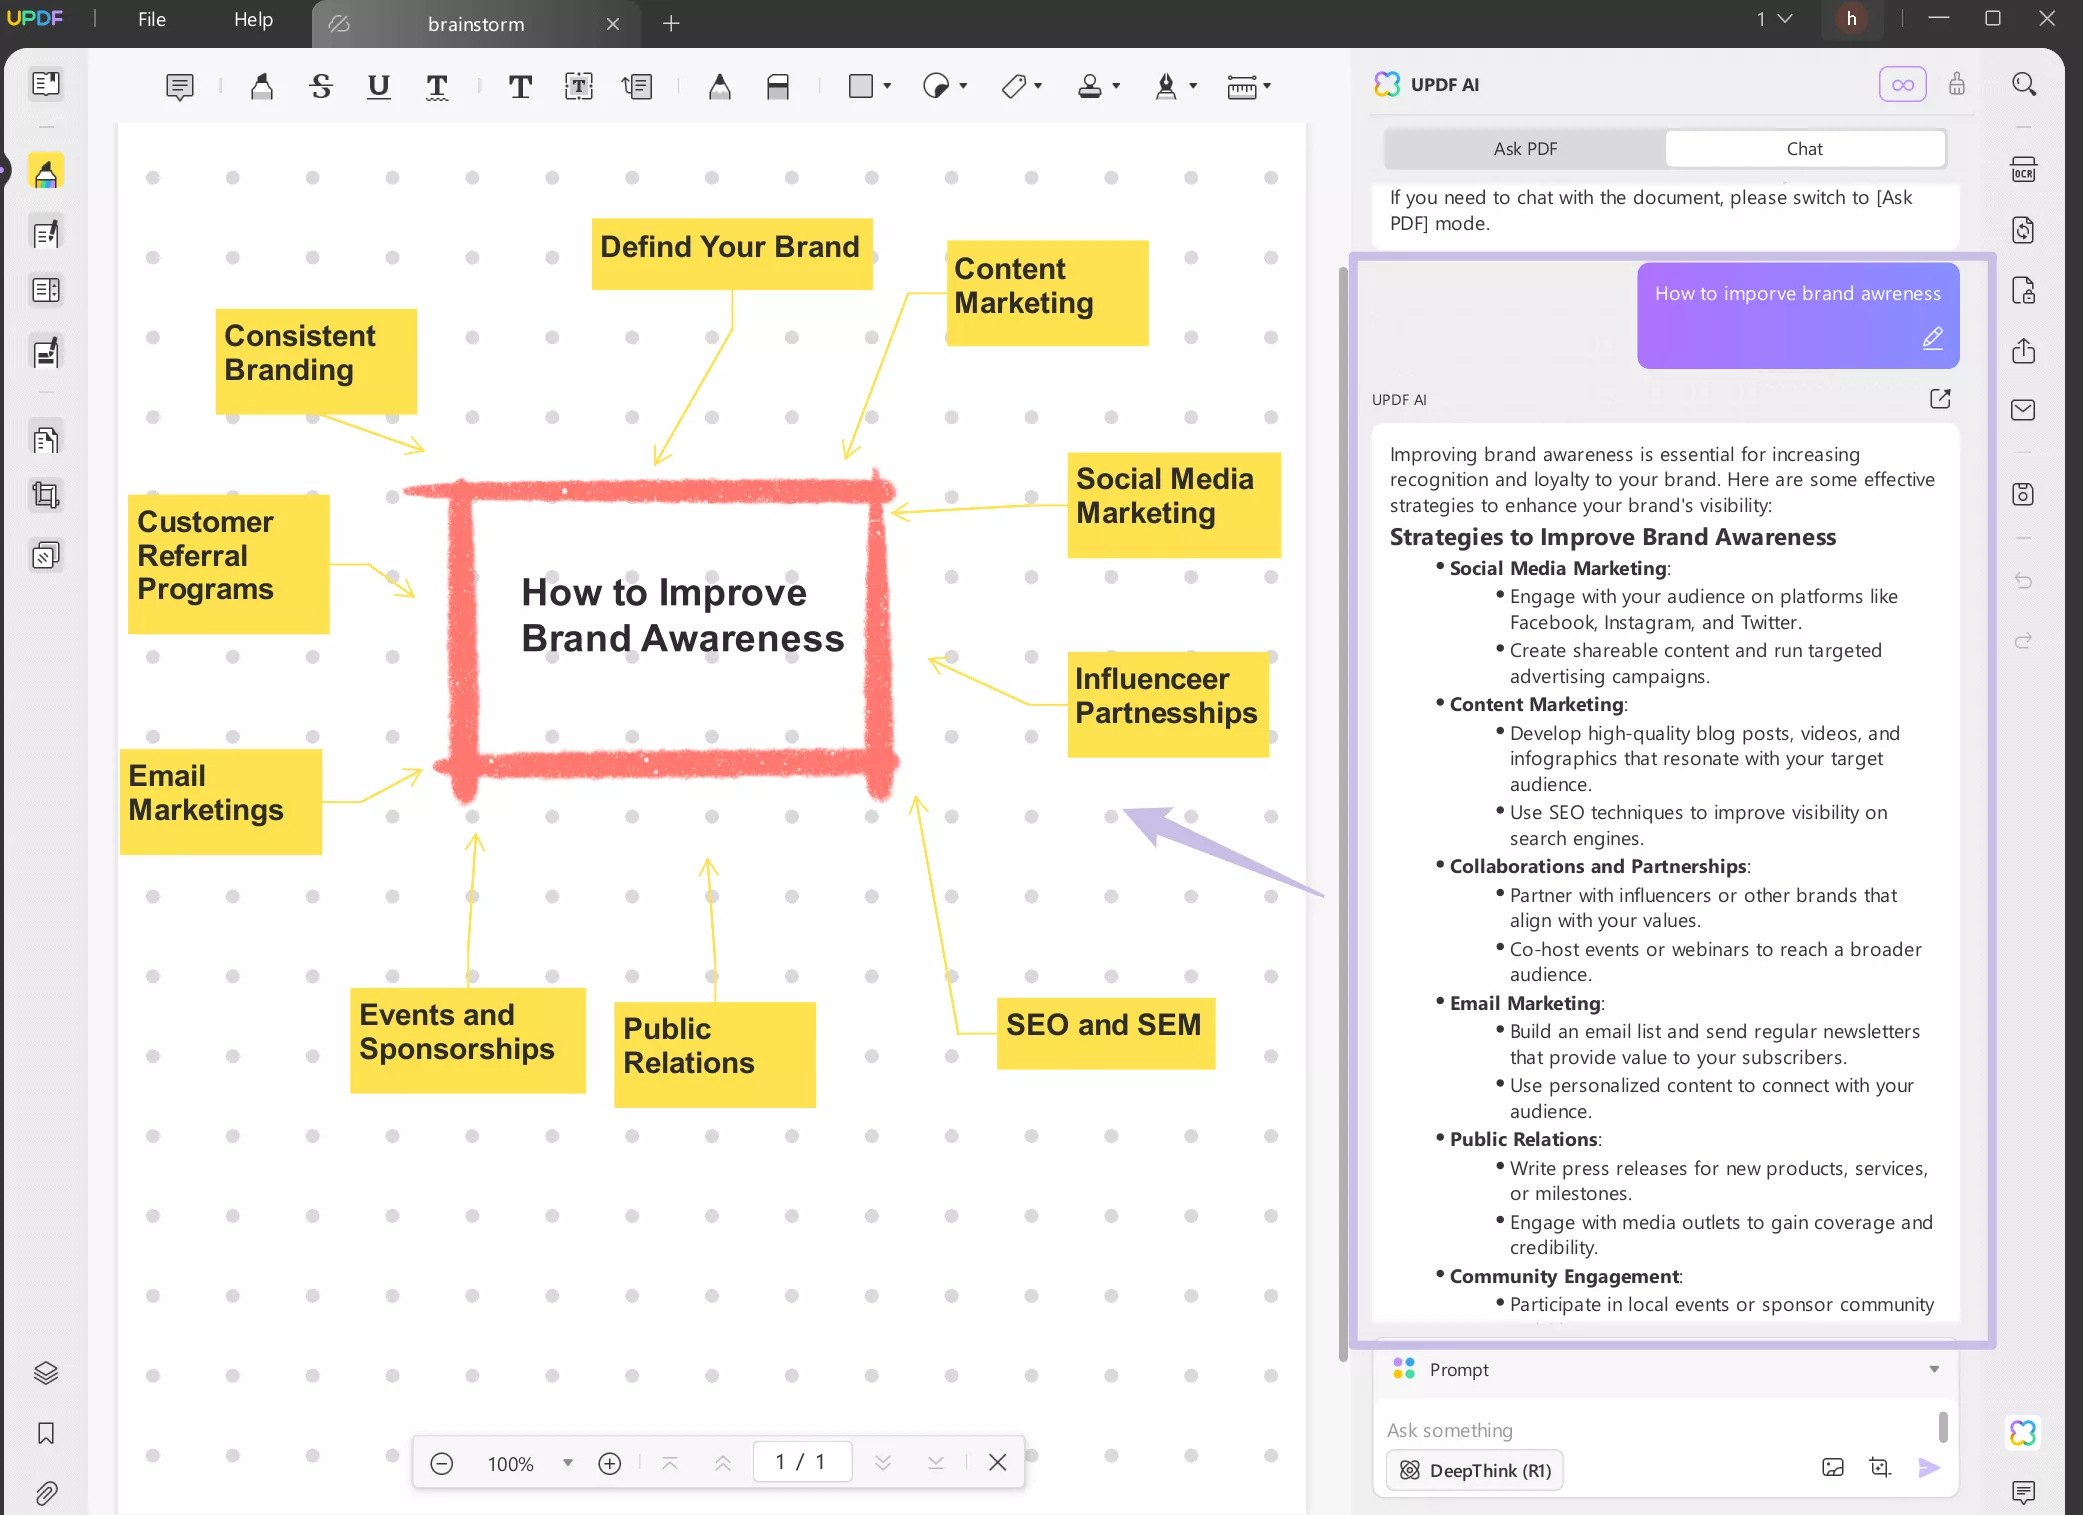Image resolution: width=2083 pixels, height=1515 pixels.
Task: Close the page navigation bar
Action: click(998, 1463)
